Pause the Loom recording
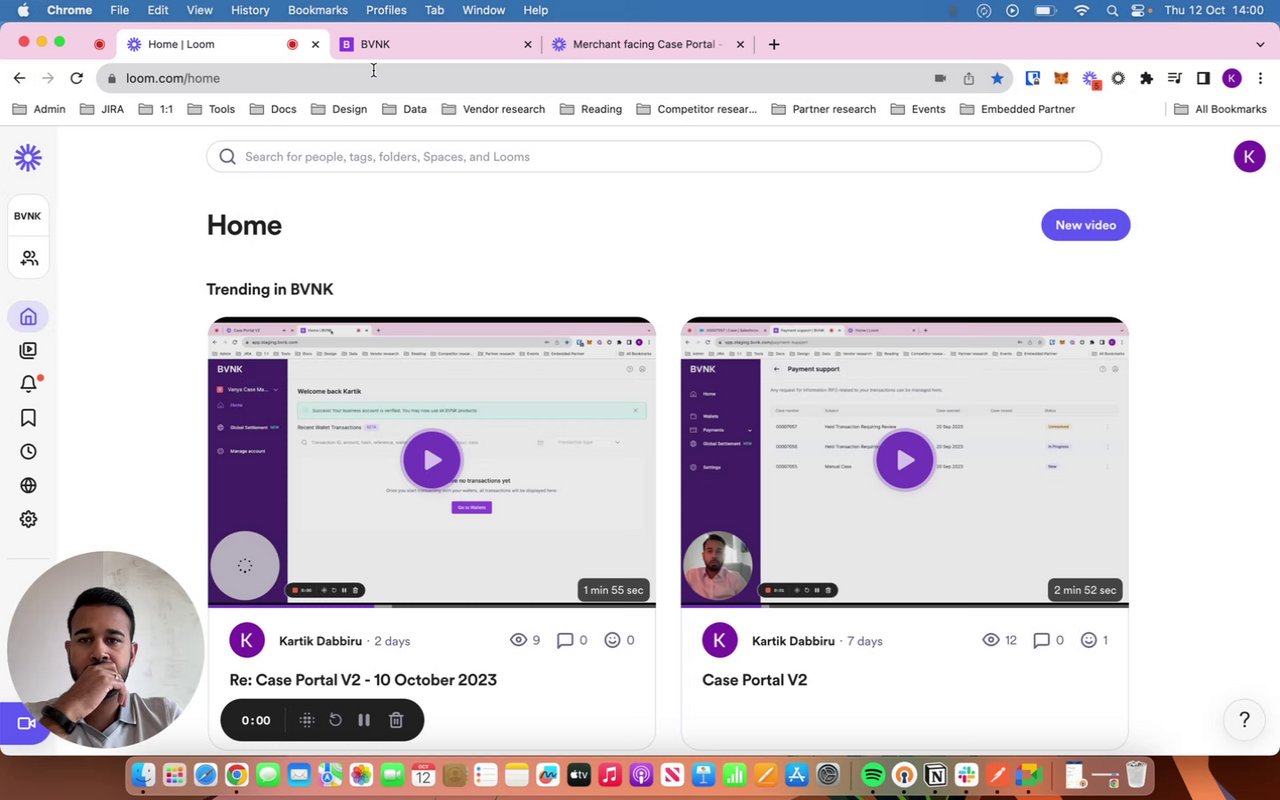1280x800 pixels. (x=364, y=720)
